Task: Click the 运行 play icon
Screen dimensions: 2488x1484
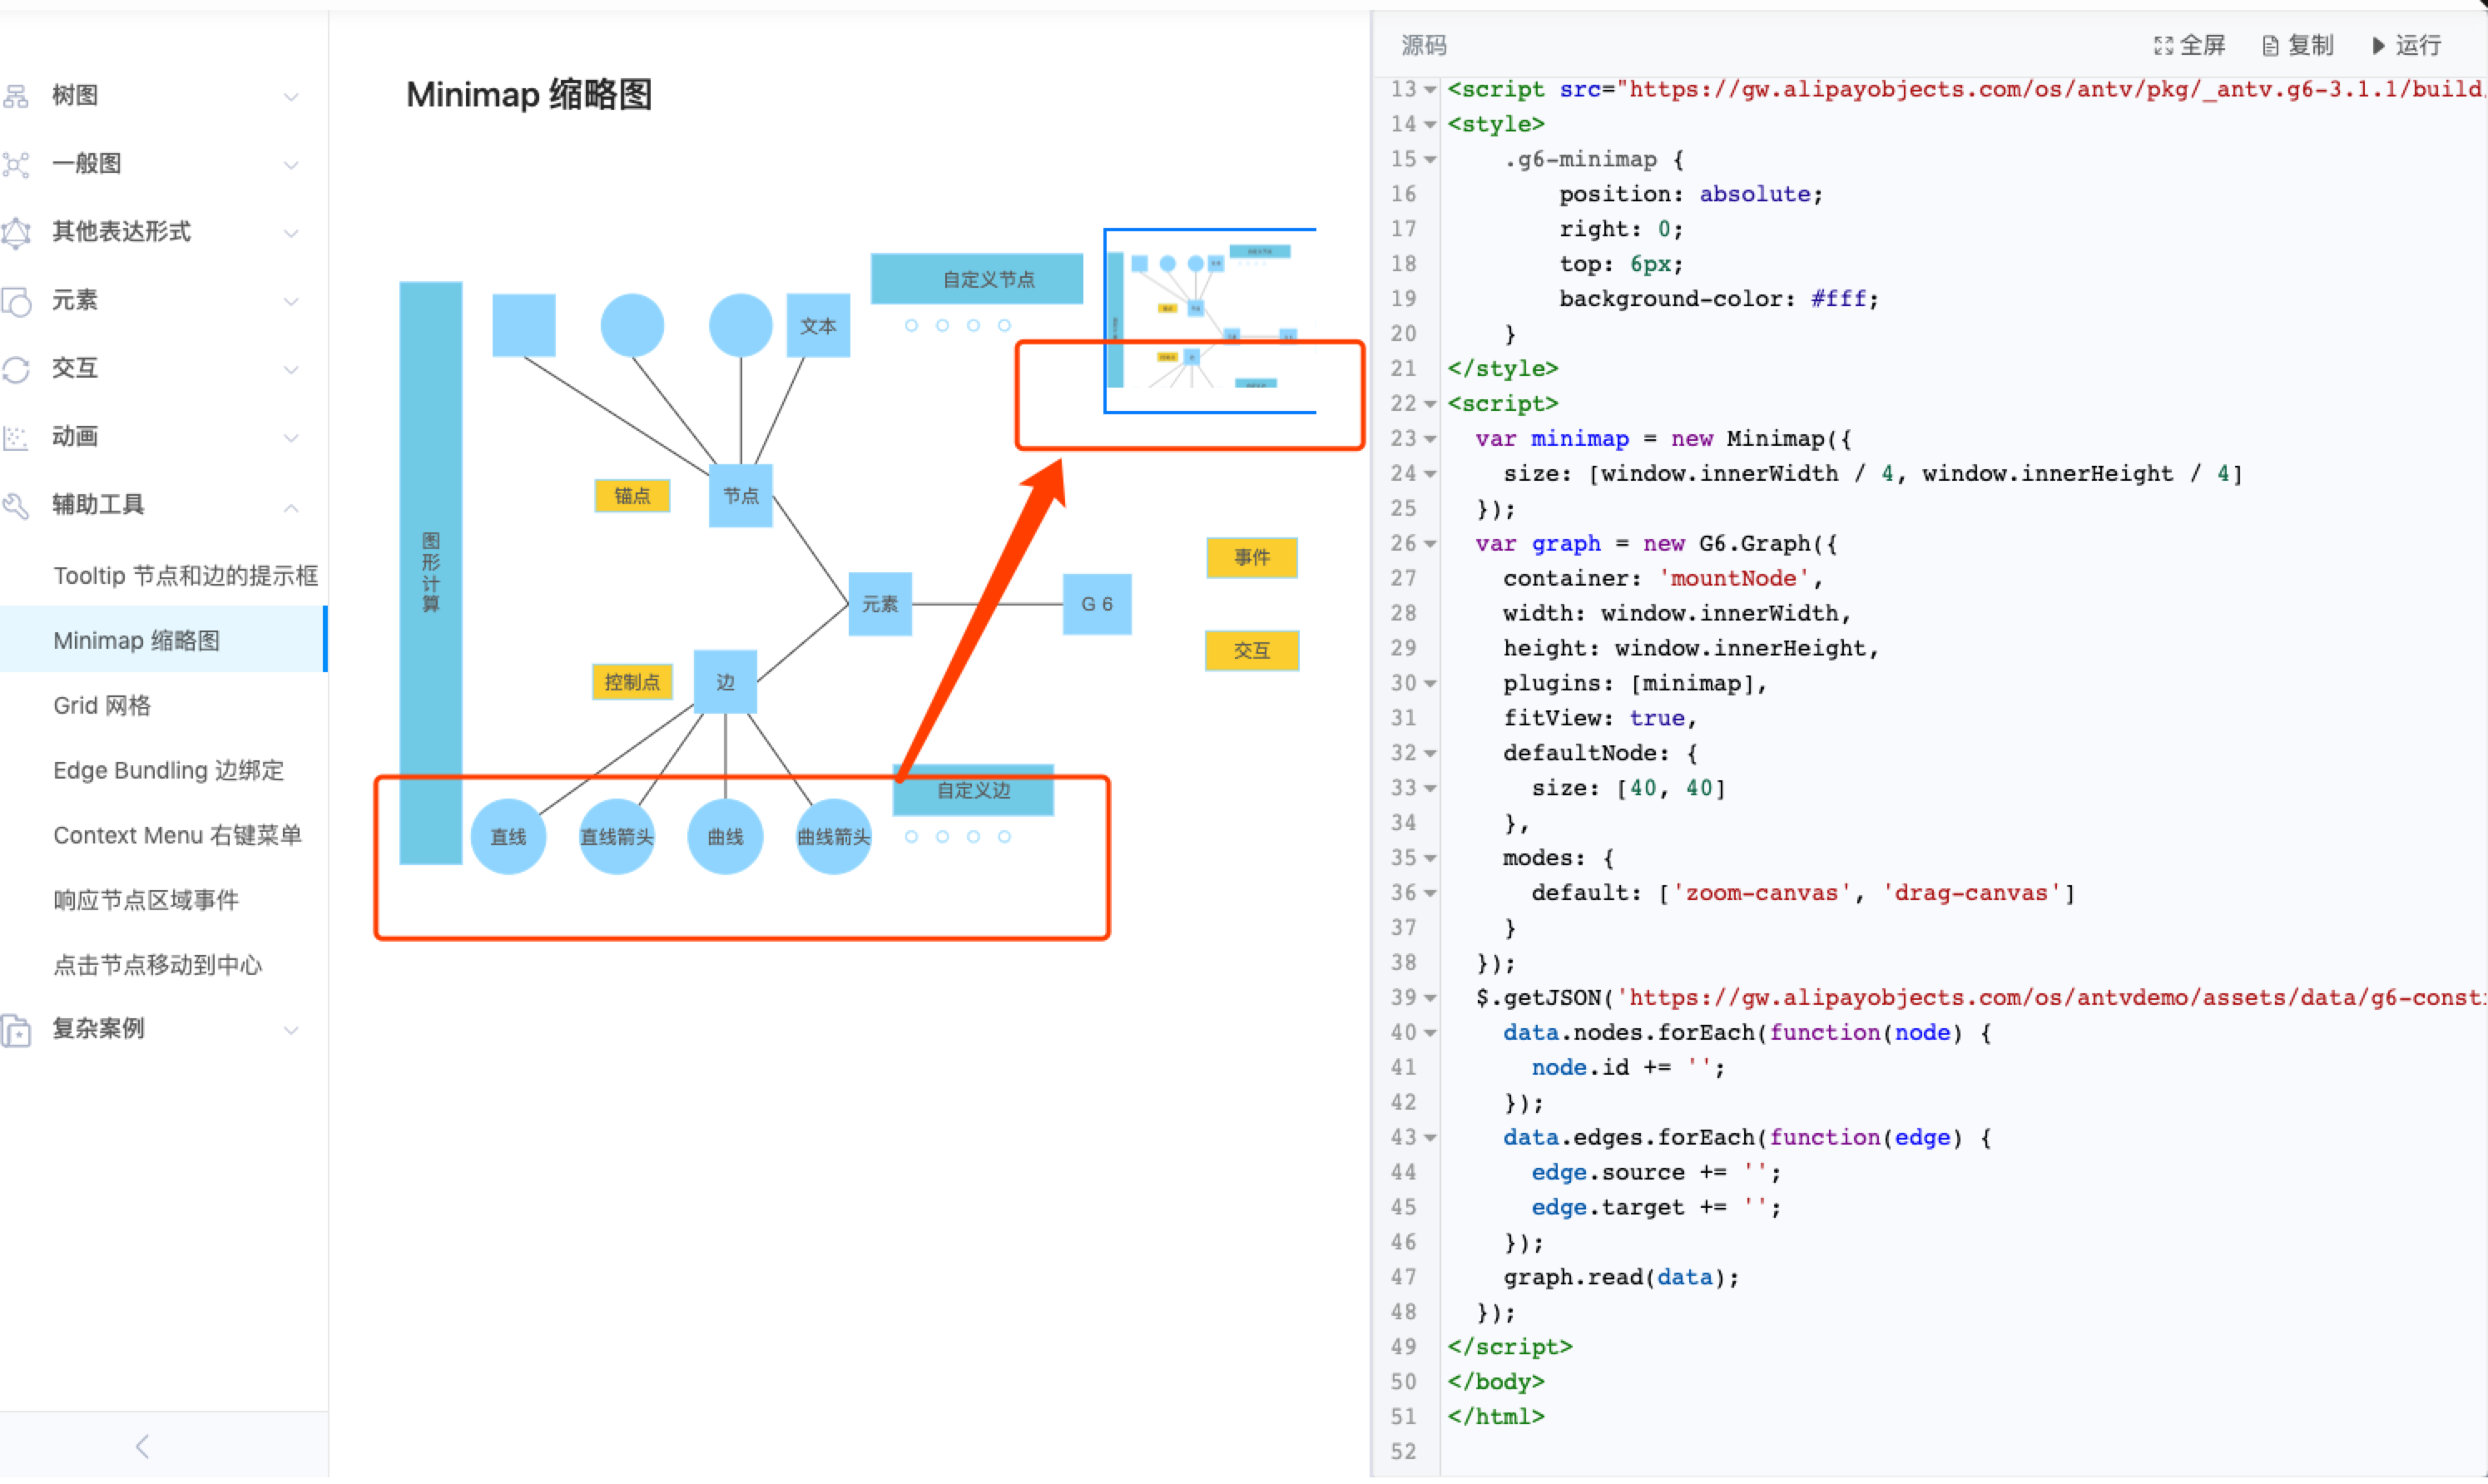Action: coord(2378,45)
